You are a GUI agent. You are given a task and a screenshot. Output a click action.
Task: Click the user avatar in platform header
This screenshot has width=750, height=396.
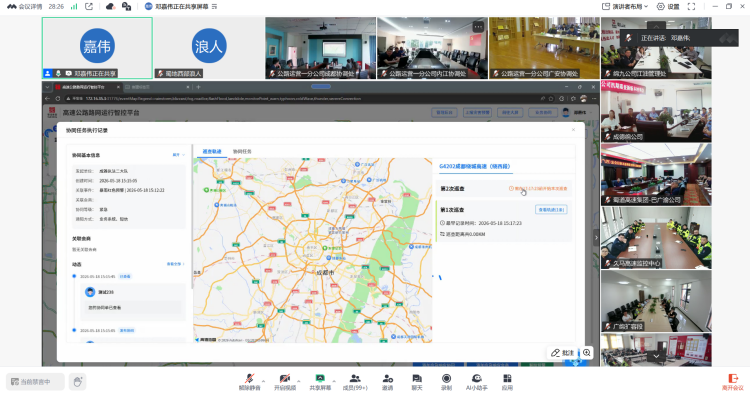[566, 112]
